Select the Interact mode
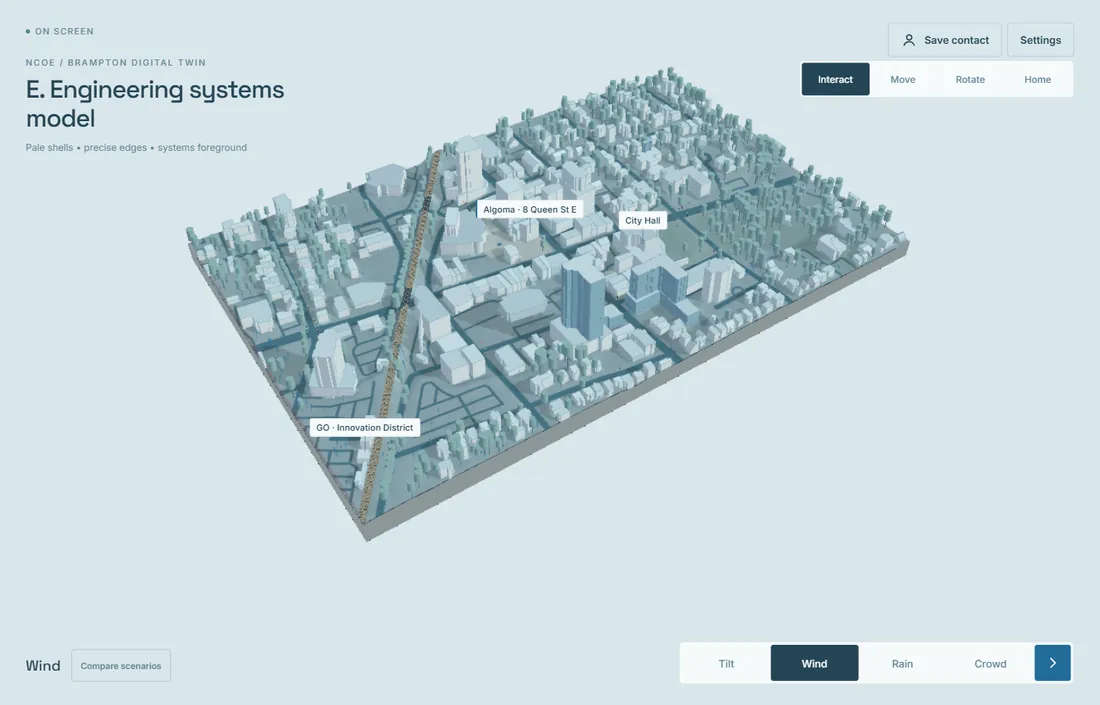The image size is (1100, 705). click(836, 79)
